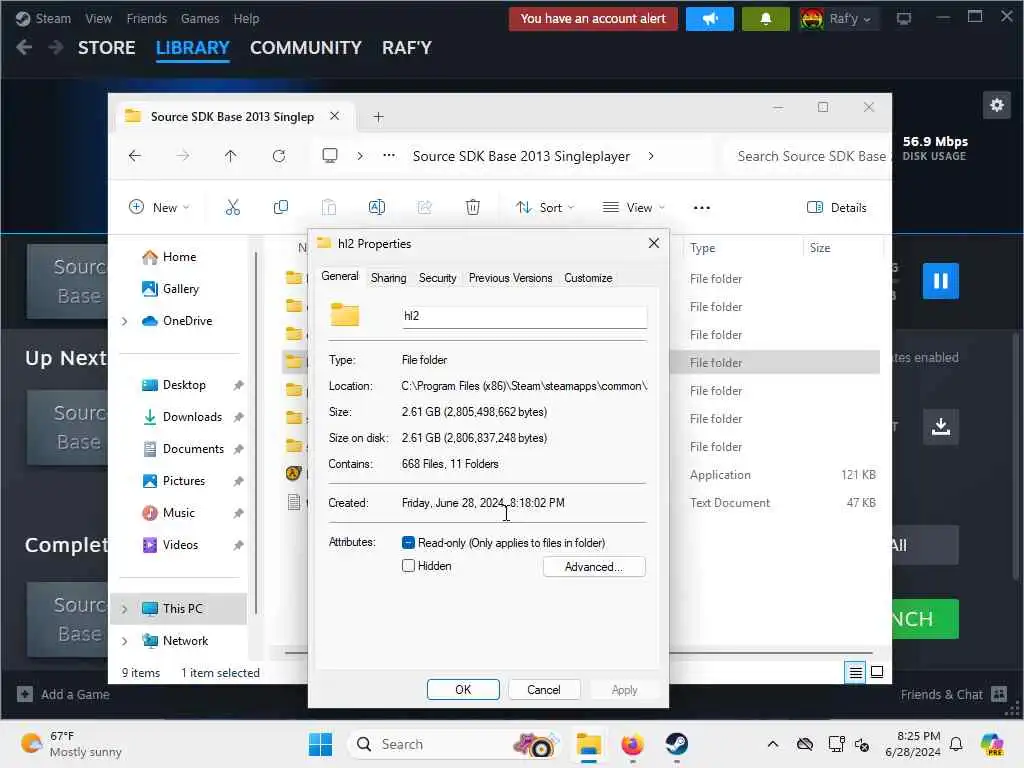The height and width of the screenshot is (768, 1024).
Task: Go to Steam COMMUNITY section
Action: point(306,48)
